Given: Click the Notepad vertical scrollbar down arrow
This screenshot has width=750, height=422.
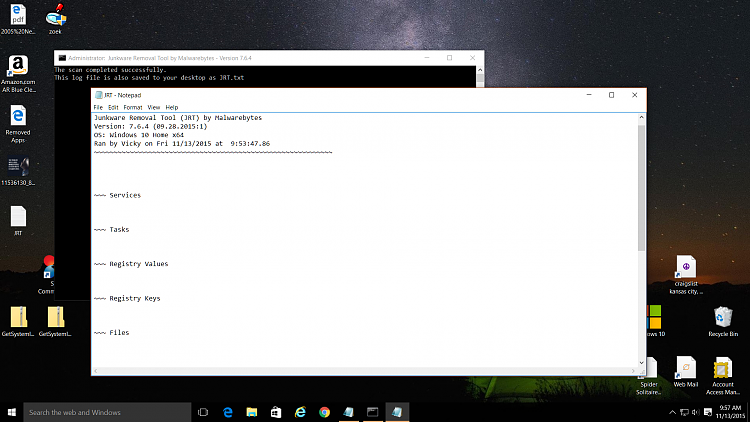Looking at the screenshot, I should tap(641, 363).
